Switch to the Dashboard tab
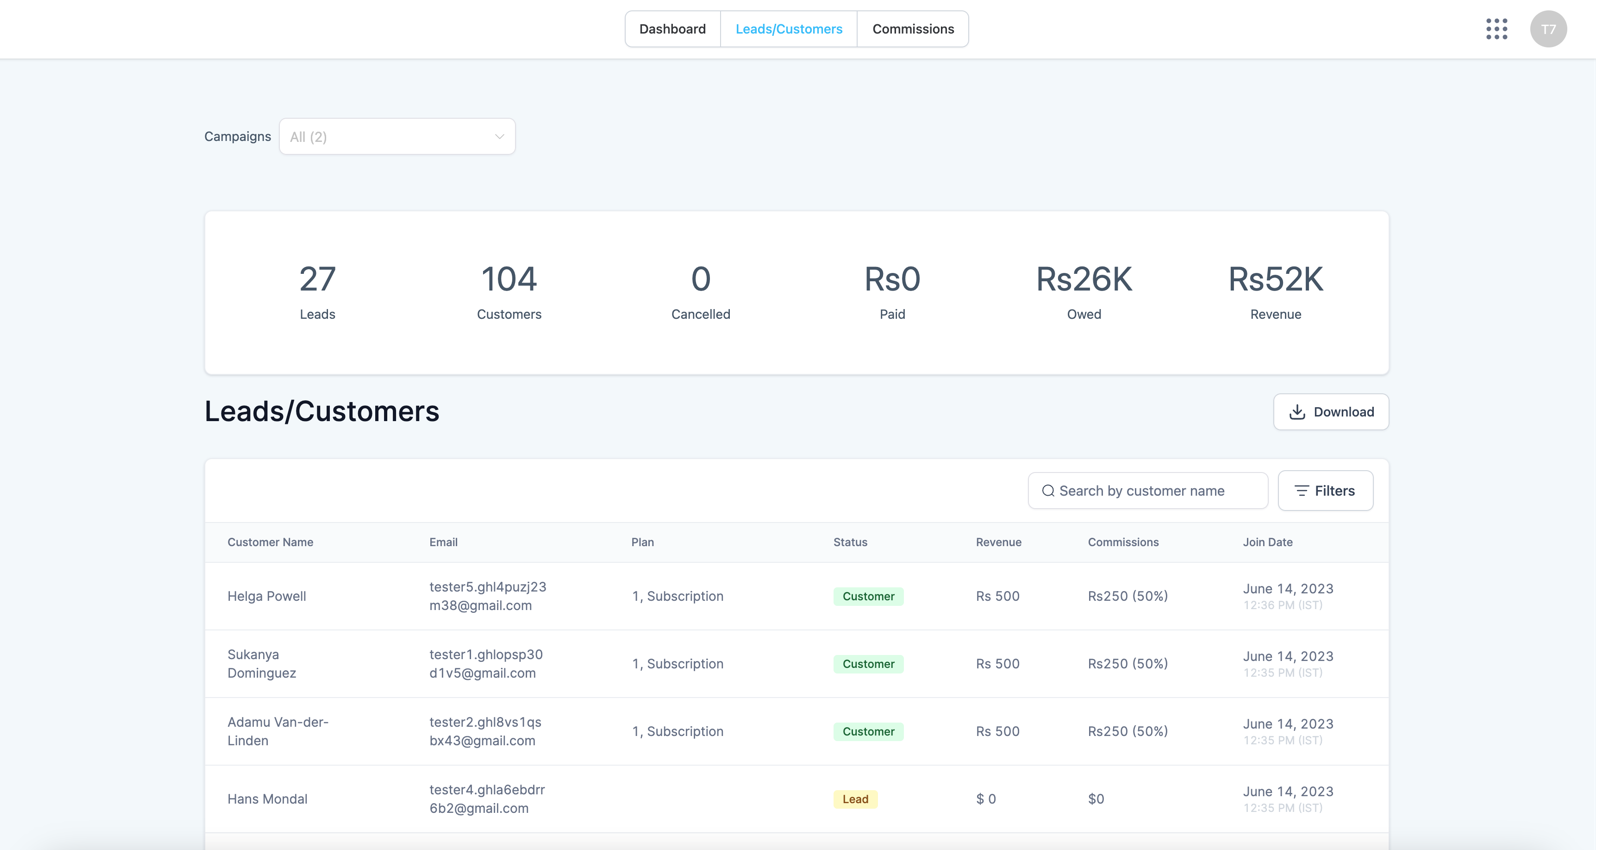Viewport: 1600px width, 850px height. (673, 29)
